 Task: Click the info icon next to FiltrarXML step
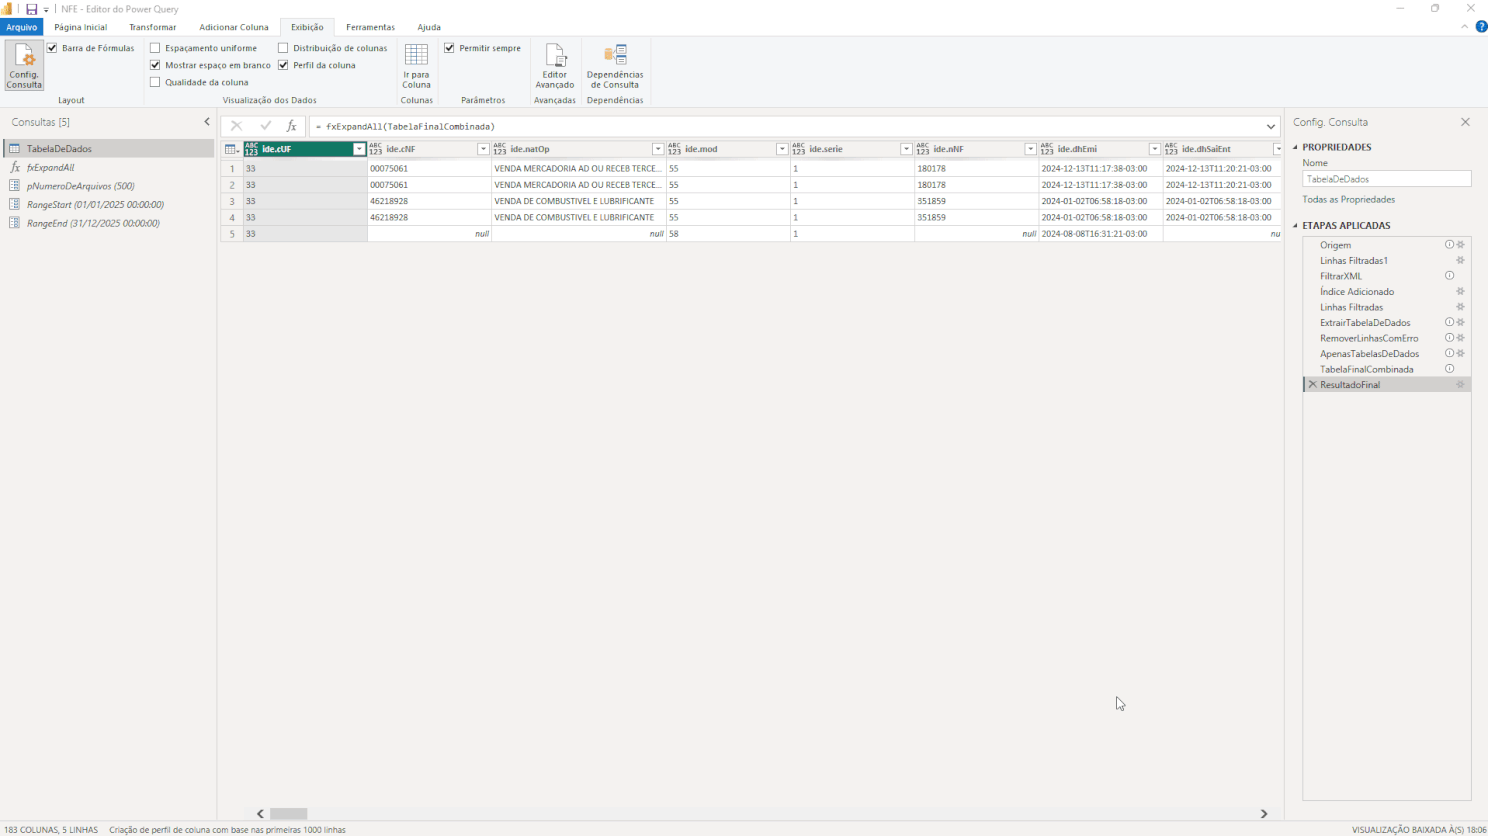(1449, 275)
